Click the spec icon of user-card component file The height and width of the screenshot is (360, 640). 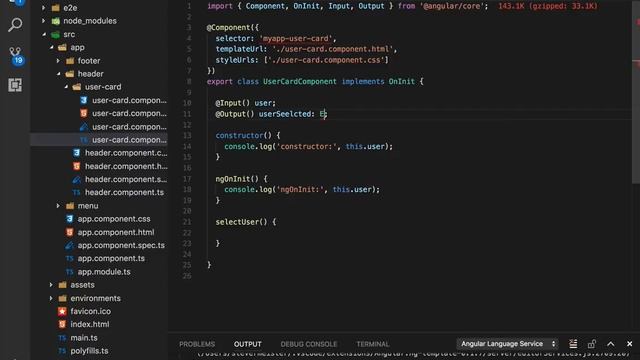[x=84, y=127]
